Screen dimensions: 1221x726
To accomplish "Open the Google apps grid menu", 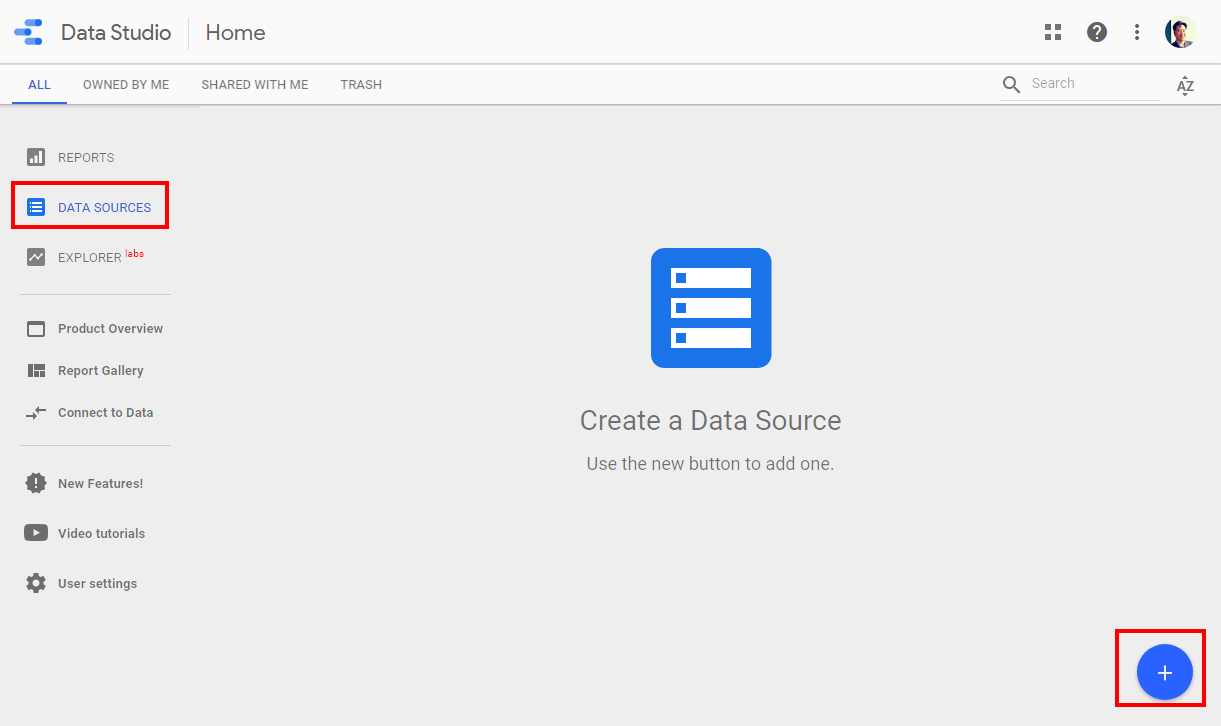I will 1052,32.
